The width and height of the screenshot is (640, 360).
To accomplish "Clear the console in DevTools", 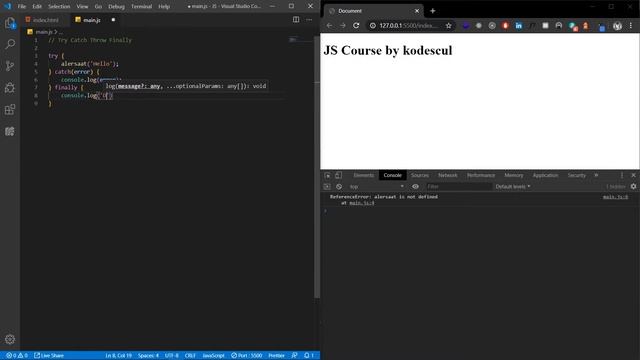I will [339, 187].
